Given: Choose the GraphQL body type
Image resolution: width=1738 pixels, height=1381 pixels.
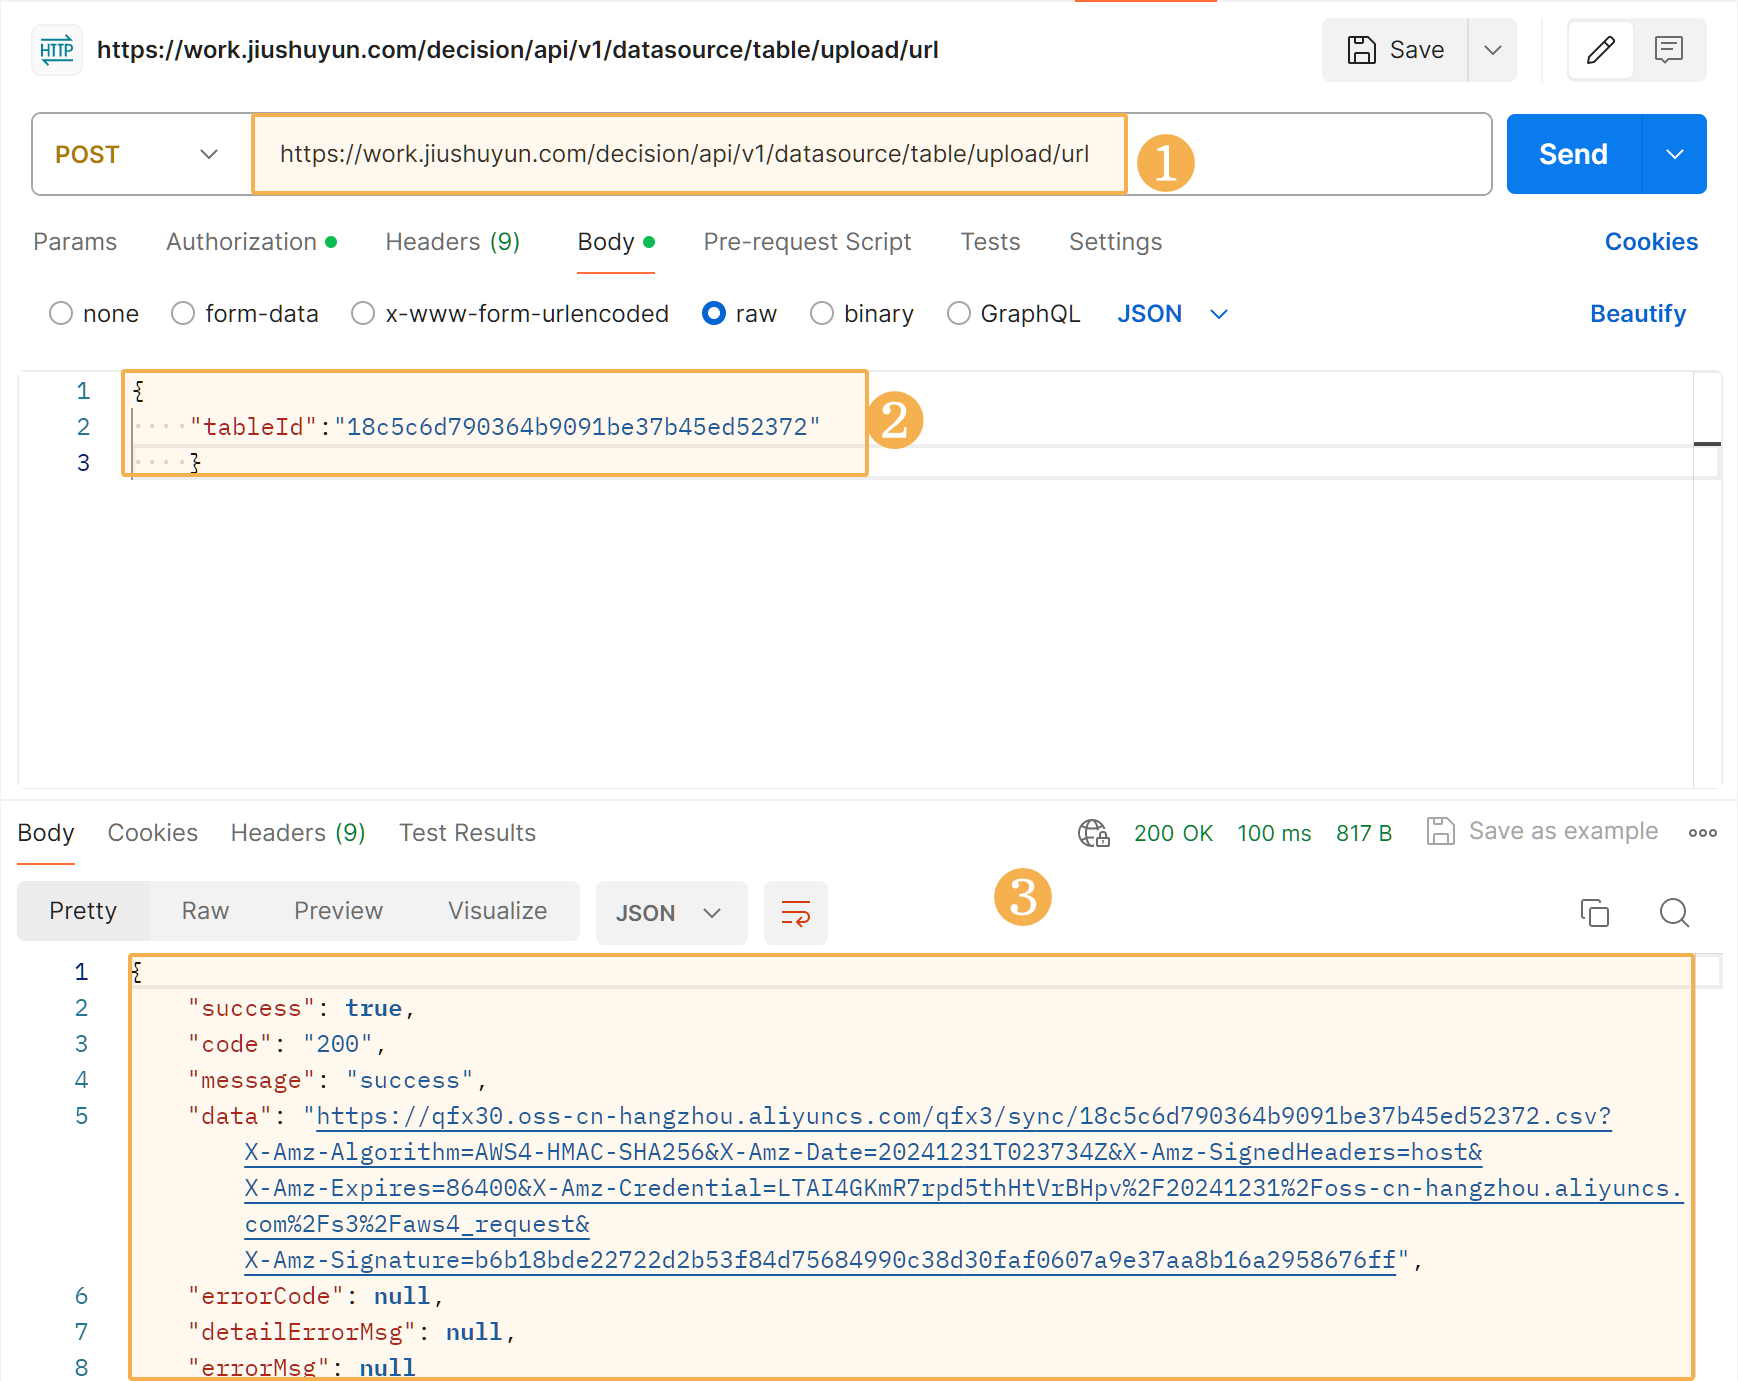Looking at the screenshot, I should pyautogui.click(x=958, y=314).
